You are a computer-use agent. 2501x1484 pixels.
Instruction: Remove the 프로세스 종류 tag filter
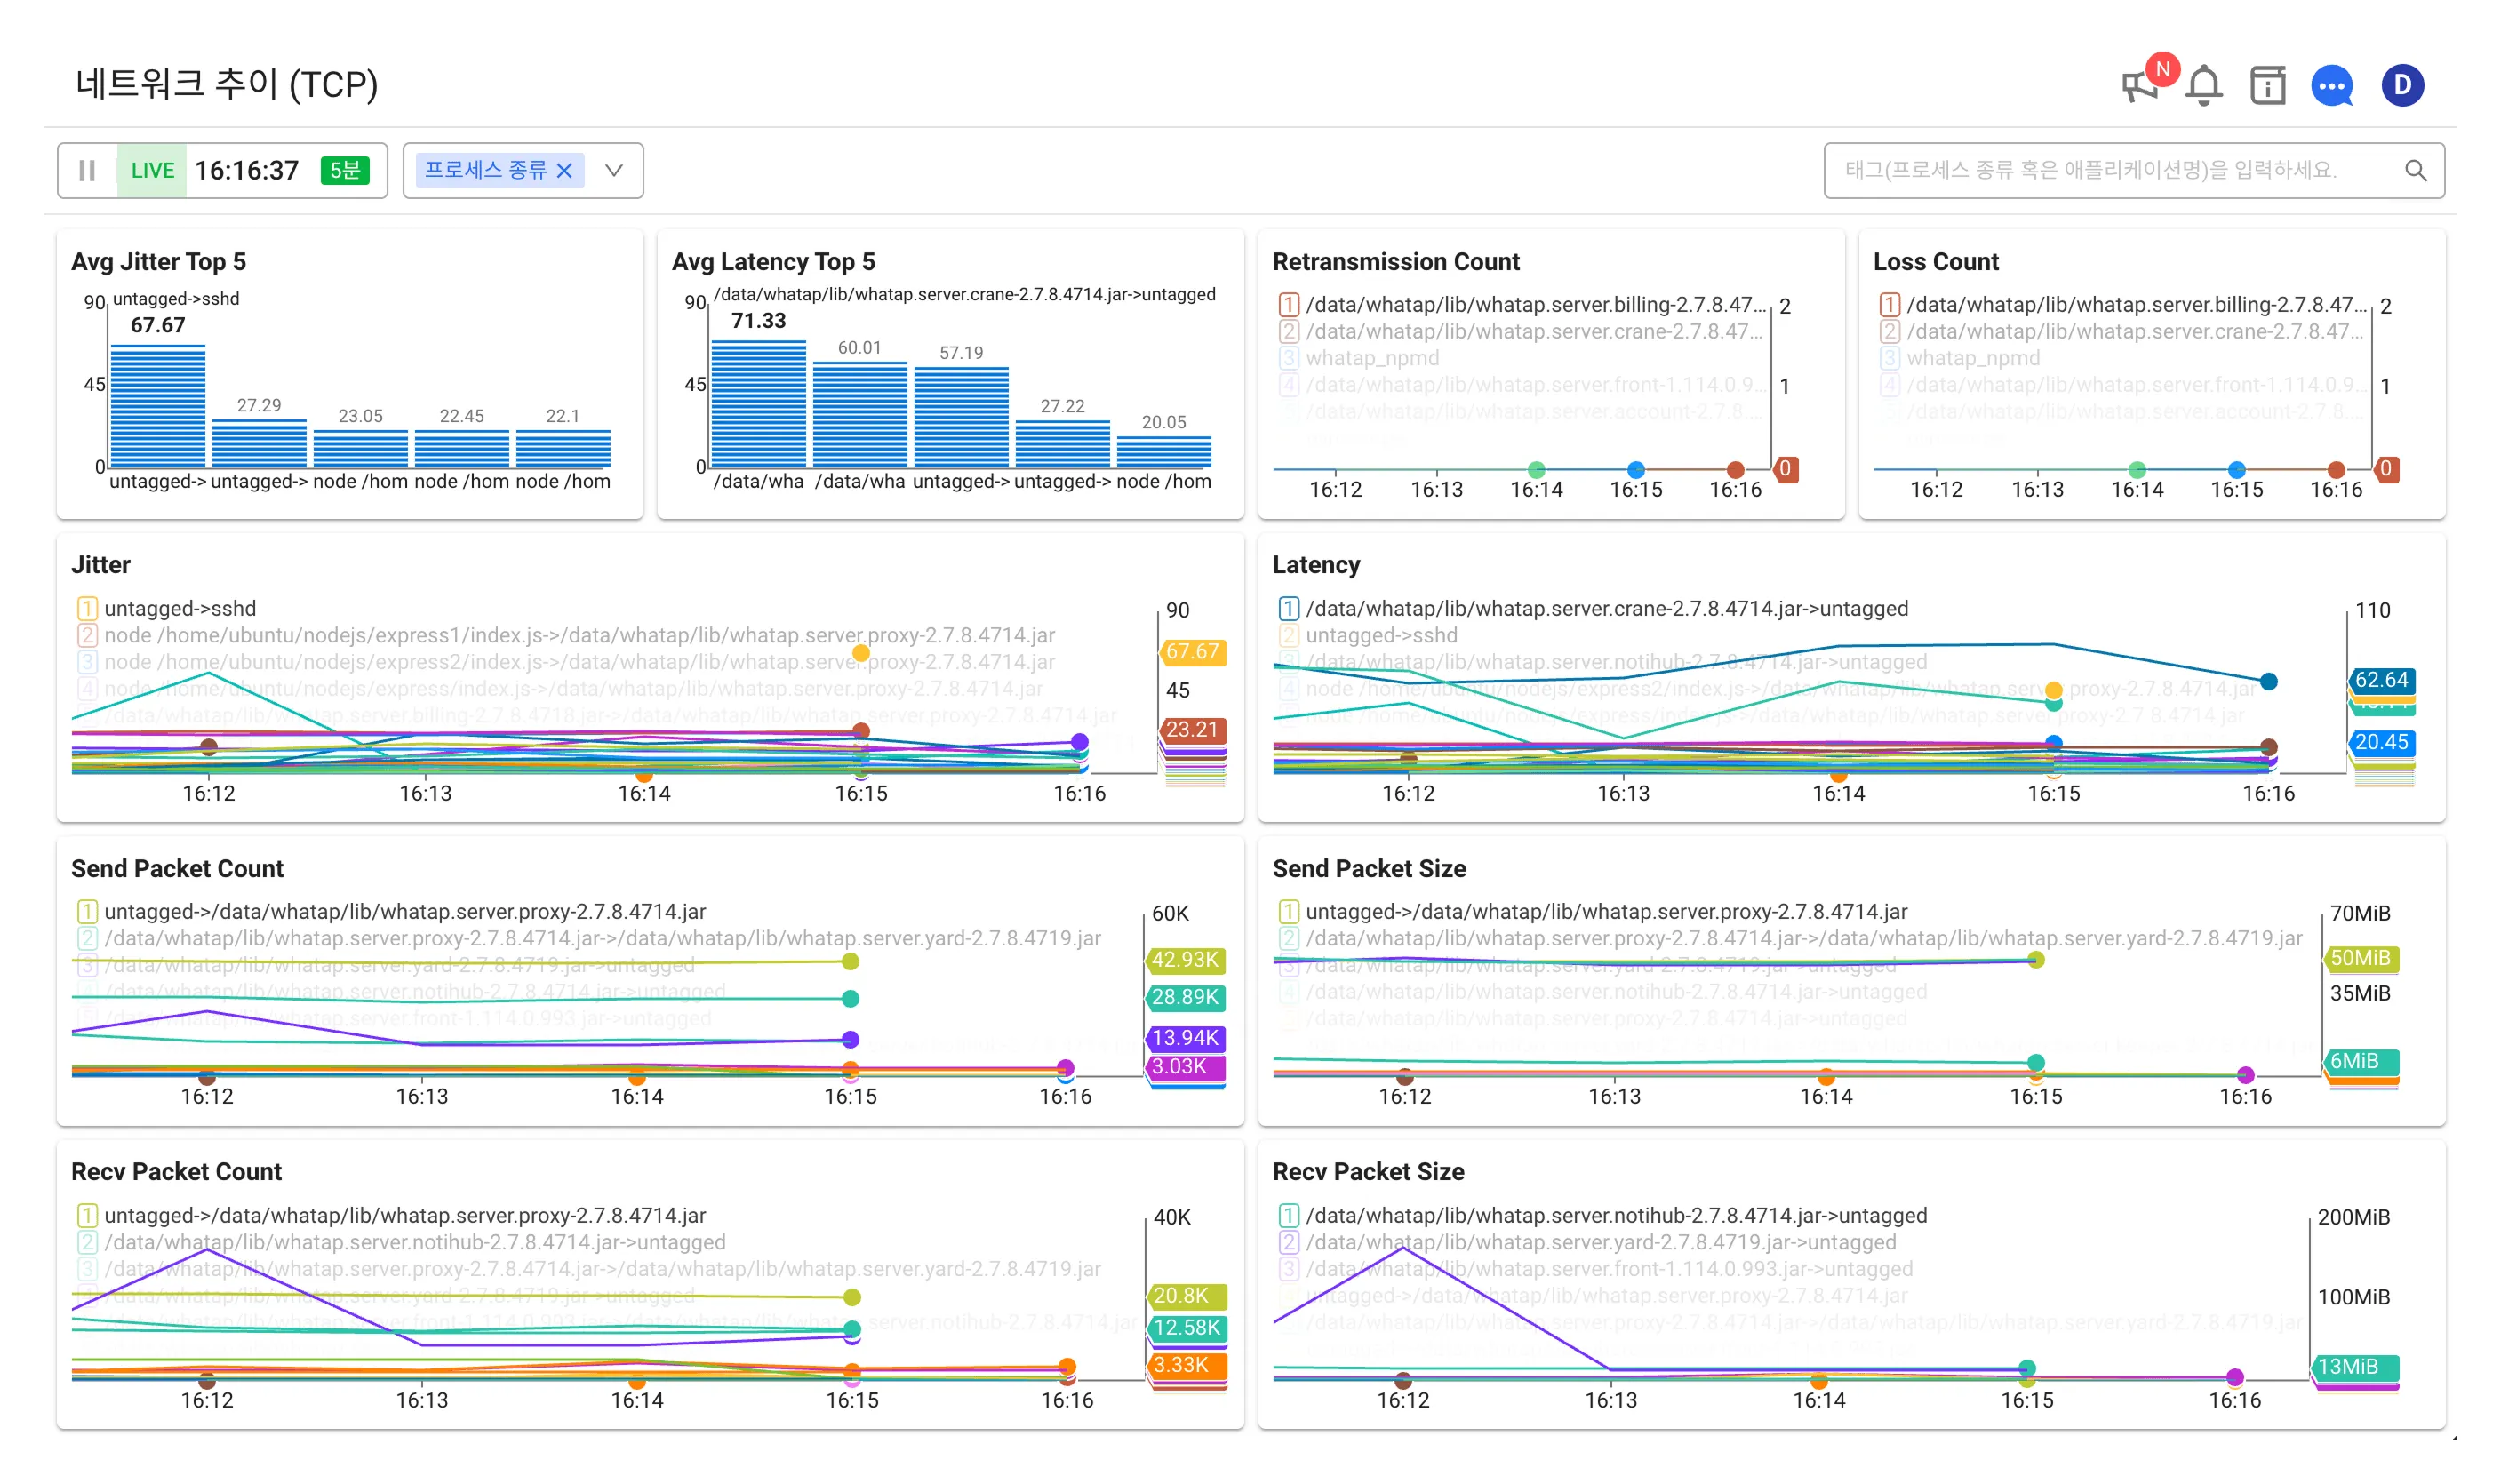(x=564, y=170)
